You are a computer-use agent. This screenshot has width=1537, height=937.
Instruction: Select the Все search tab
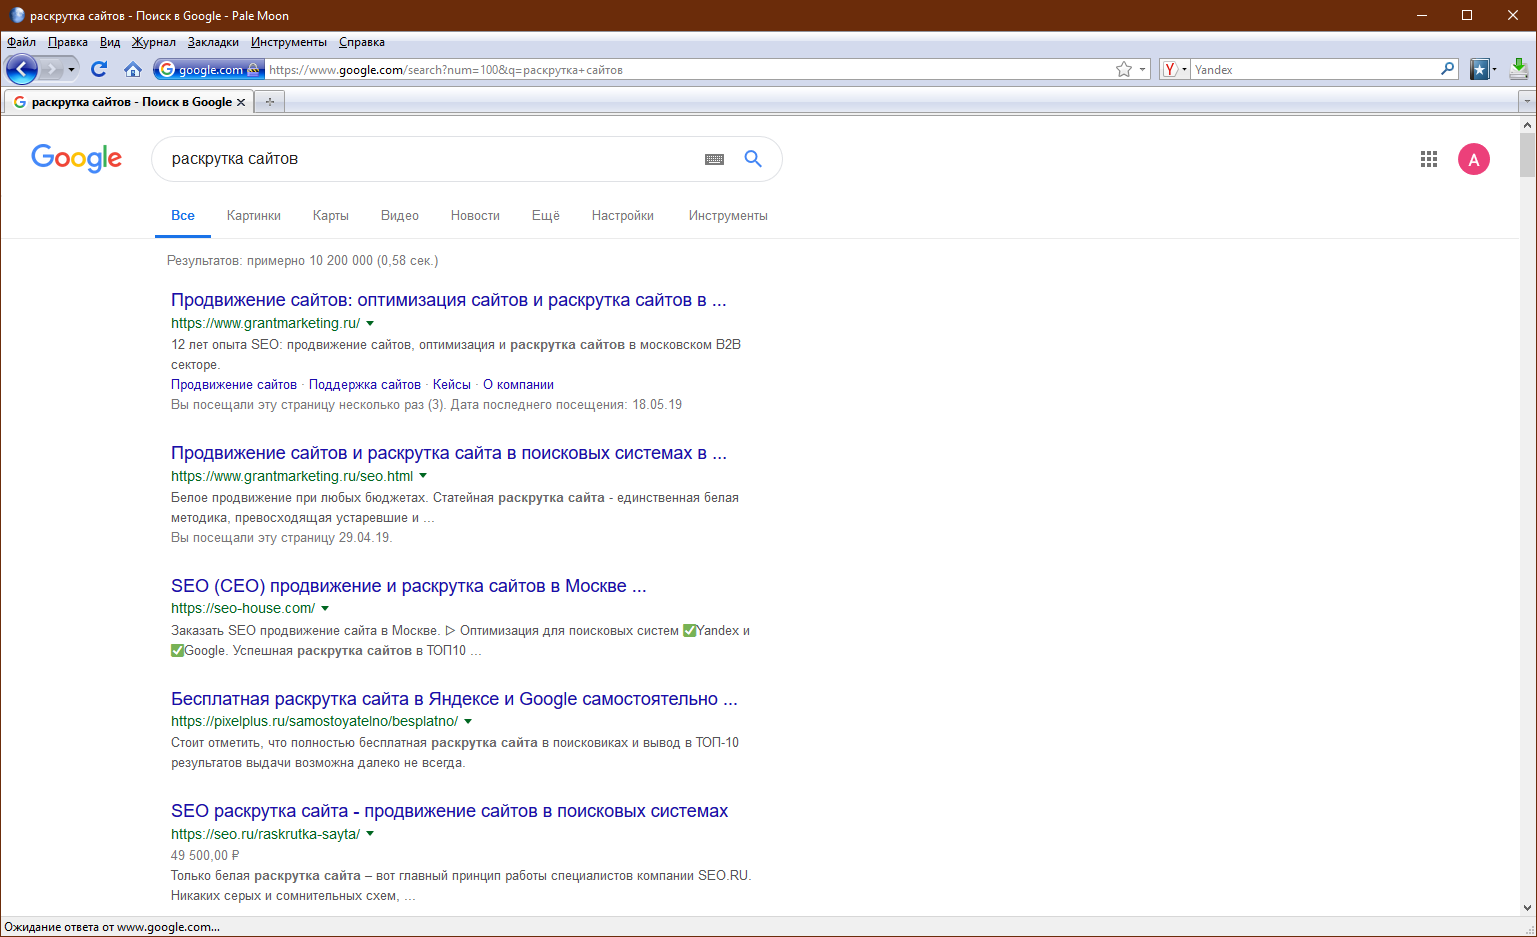click(183, 215)
